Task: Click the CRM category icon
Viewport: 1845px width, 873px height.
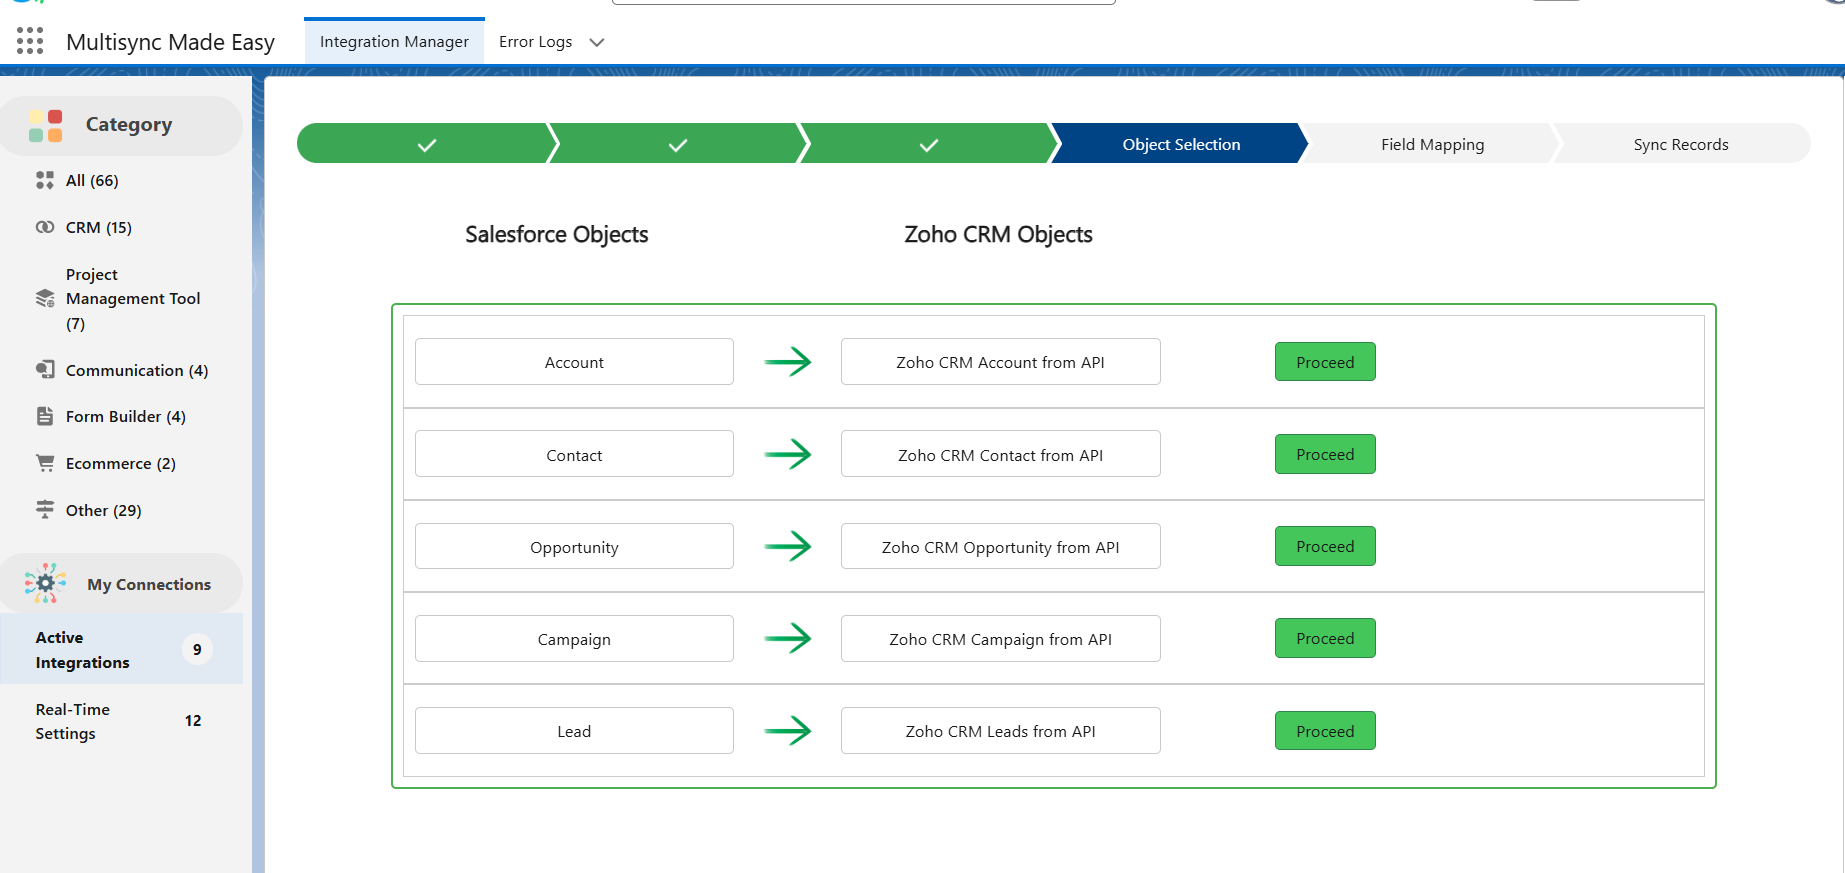Action: click(x=45, y=227)
